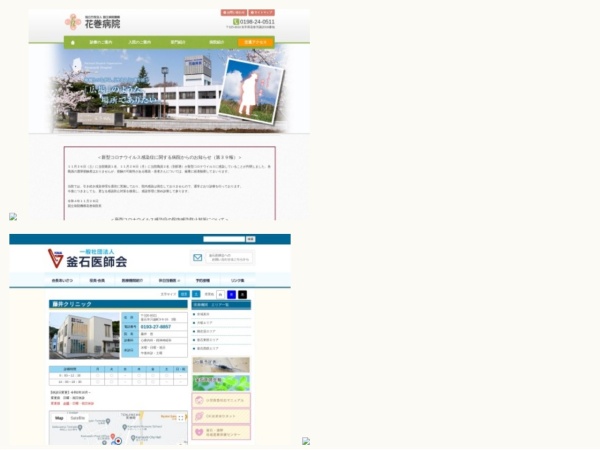Click the right red button above phone number

pos(262,13)
